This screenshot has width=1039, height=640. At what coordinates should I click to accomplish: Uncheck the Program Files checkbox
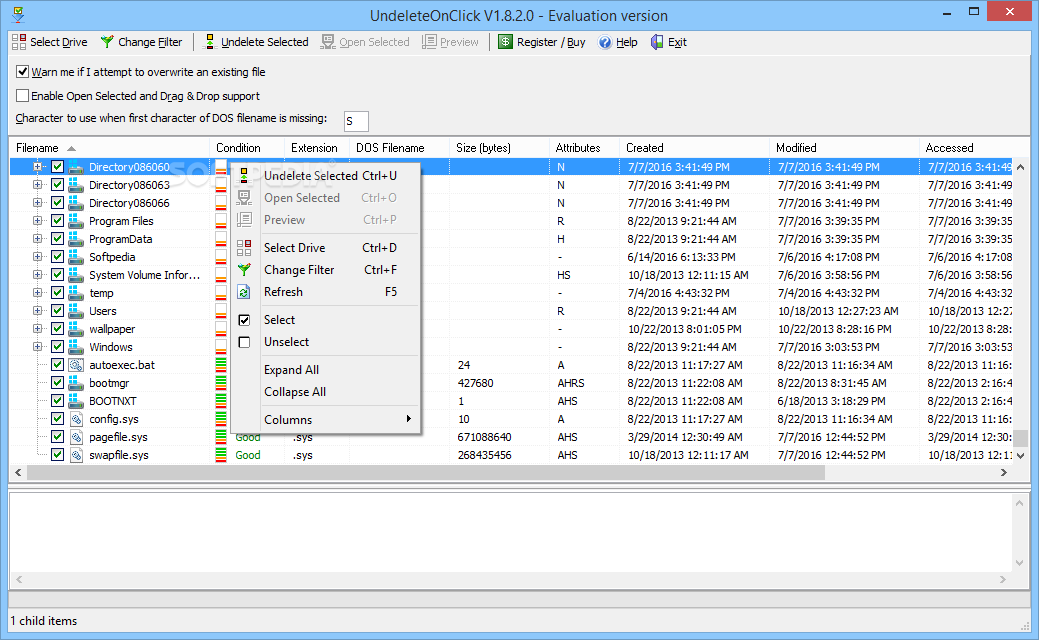coord(57,221)
